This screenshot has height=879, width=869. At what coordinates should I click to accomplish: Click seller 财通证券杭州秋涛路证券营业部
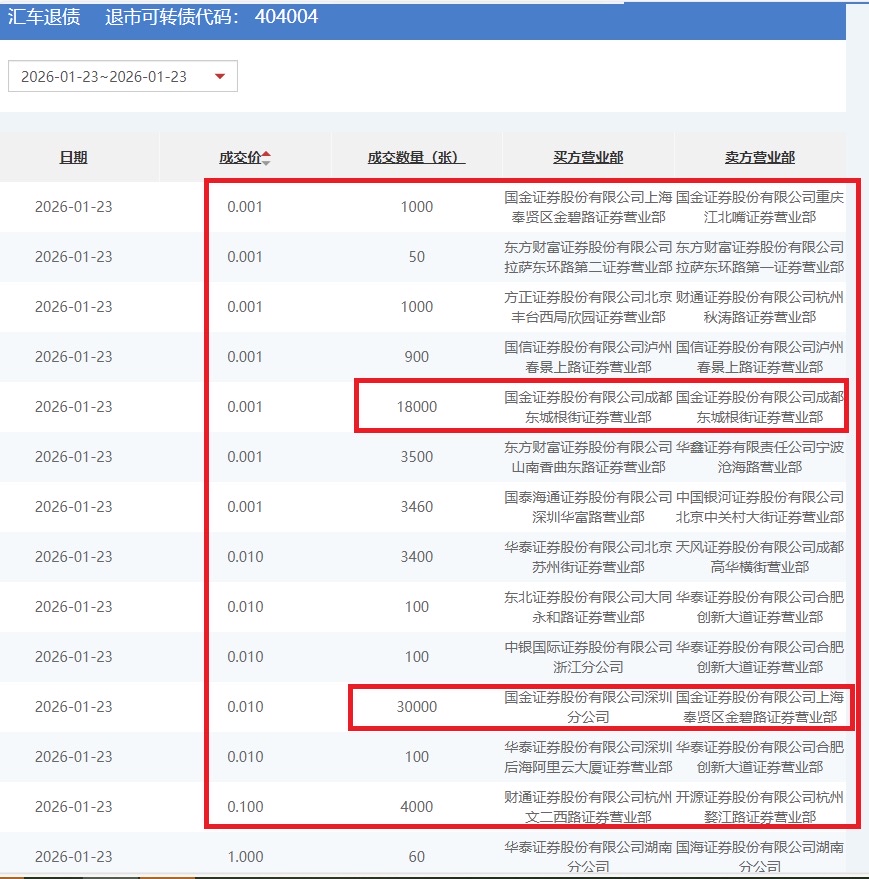[x=760, y=307]
